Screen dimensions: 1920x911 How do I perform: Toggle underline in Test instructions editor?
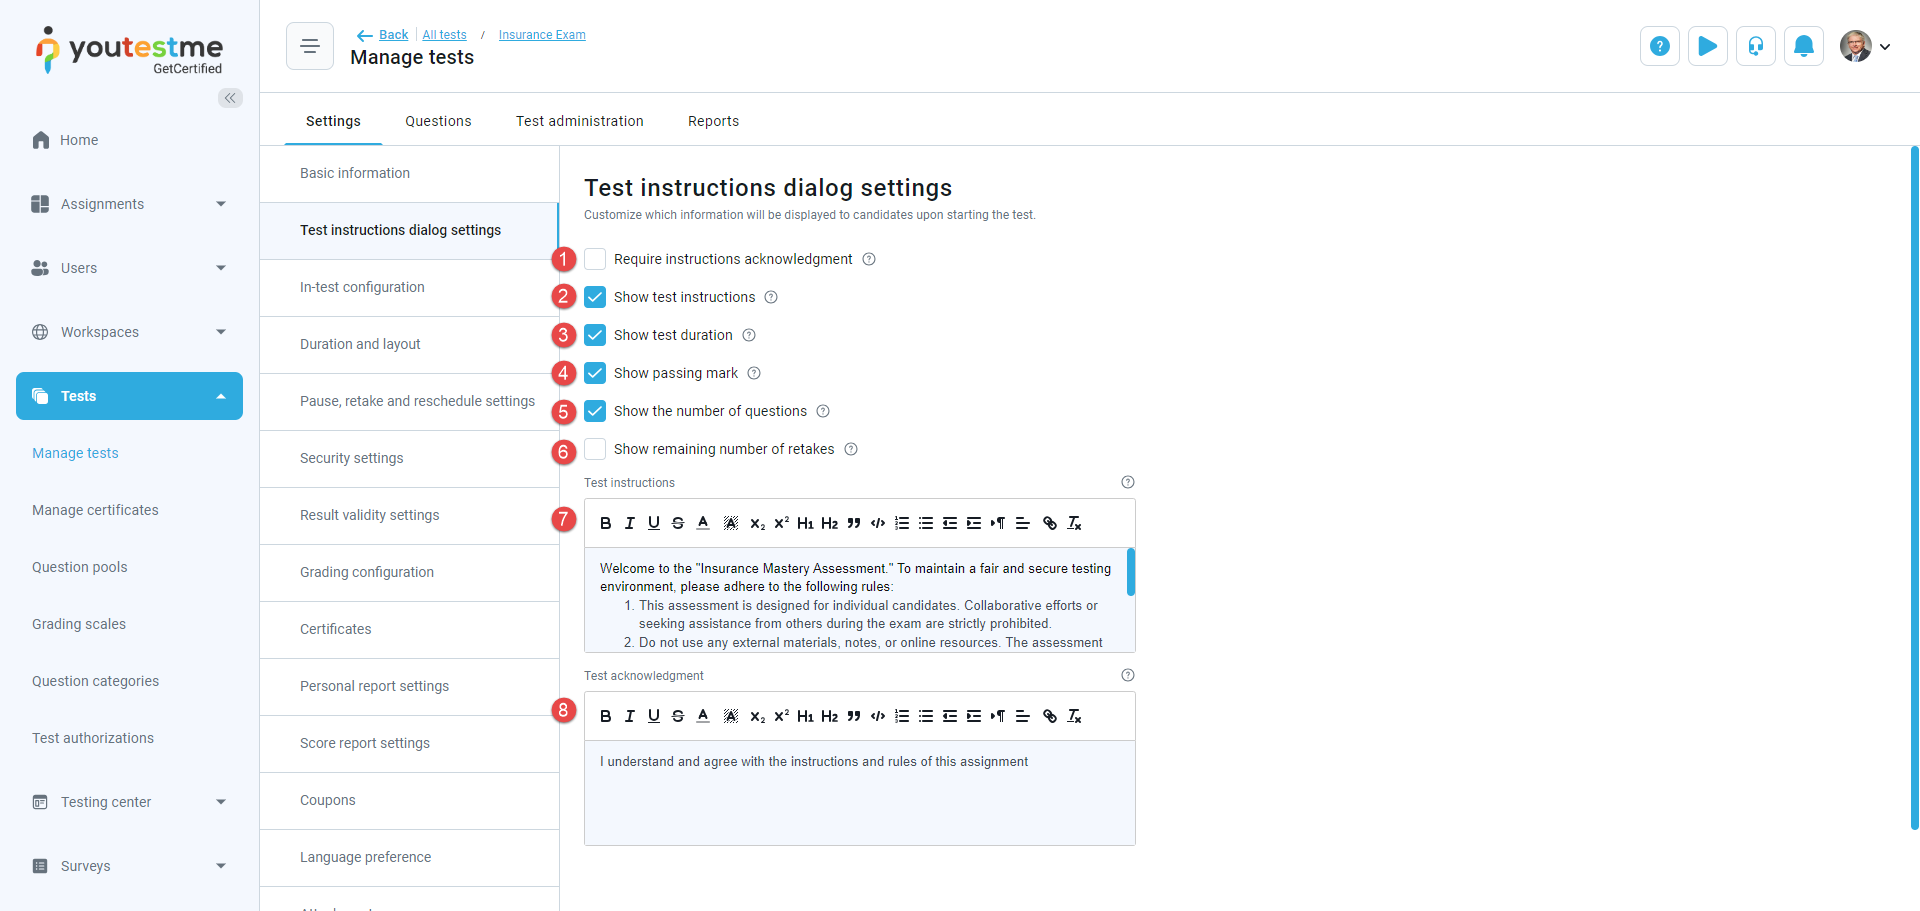pos(653,523)
